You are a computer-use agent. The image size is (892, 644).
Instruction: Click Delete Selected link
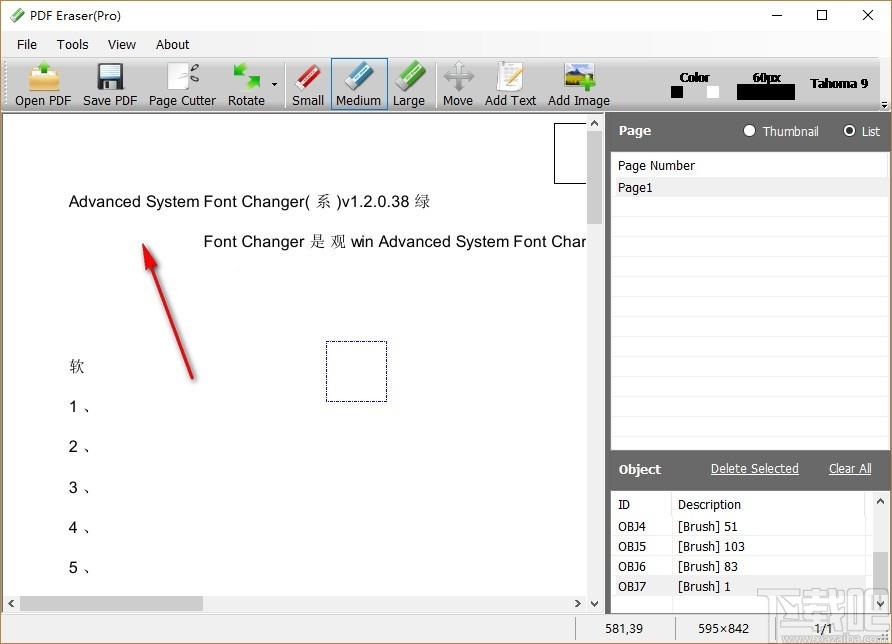[754, 469]
